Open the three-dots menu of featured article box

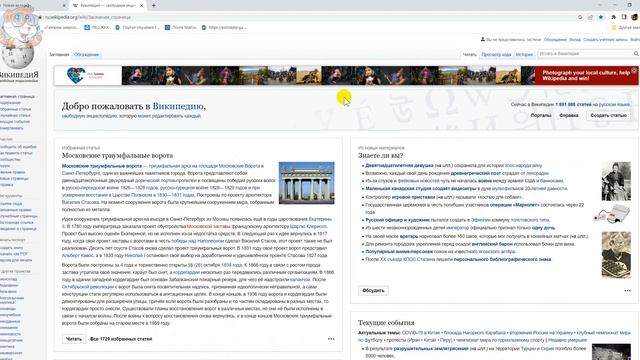tap(331, 339)
